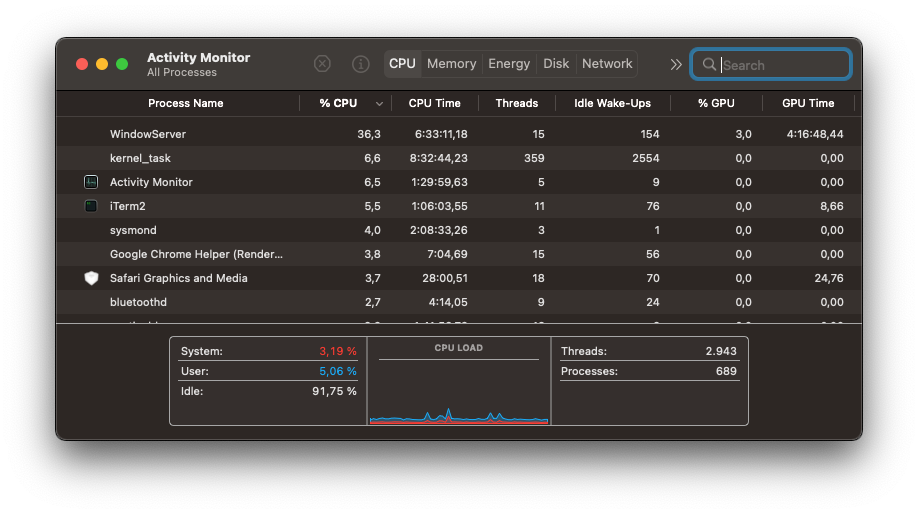Viewport: 918px width, 514px height.
Task: Switch to the Memory tab
Action: click(x=451, y=64)
